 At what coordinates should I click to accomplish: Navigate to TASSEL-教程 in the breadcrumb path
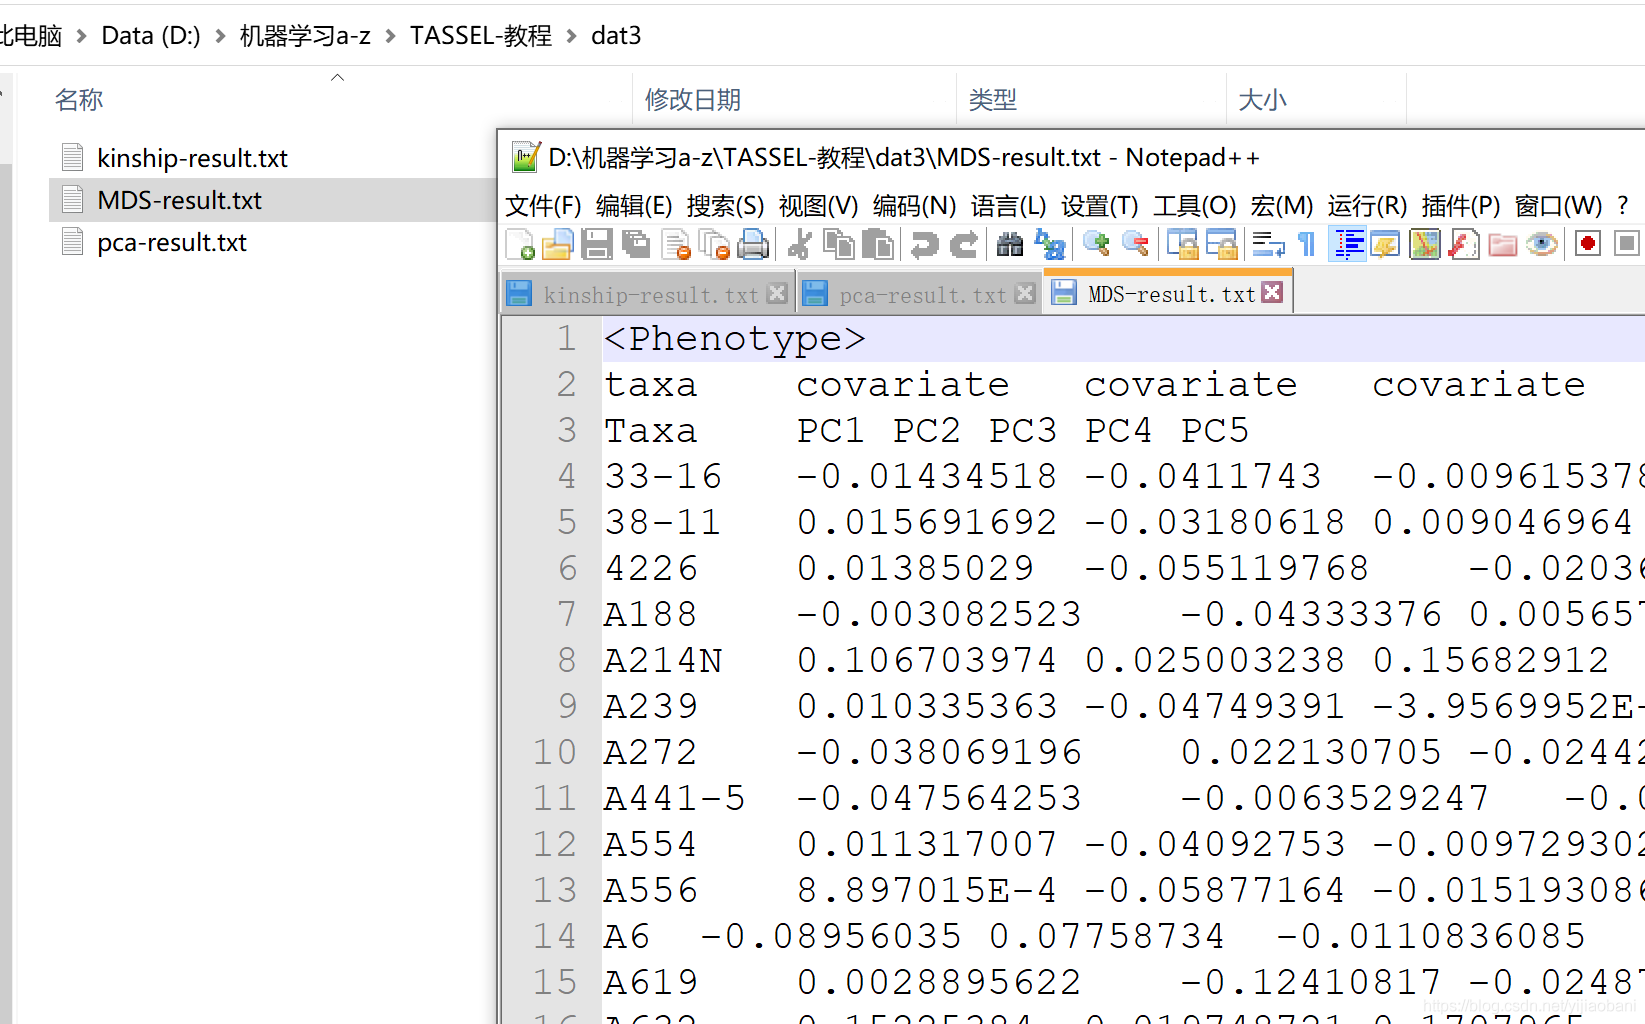(480, 35)
